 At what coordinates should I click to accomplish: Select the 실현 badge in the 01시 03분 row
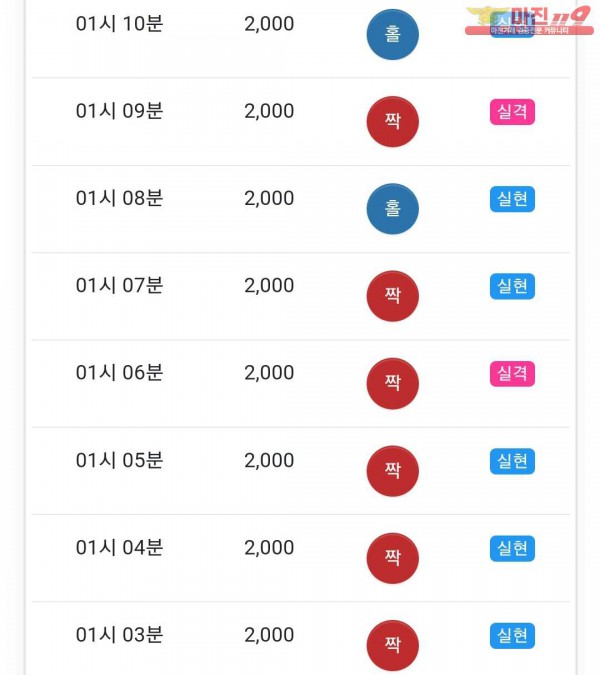(512, 635)
